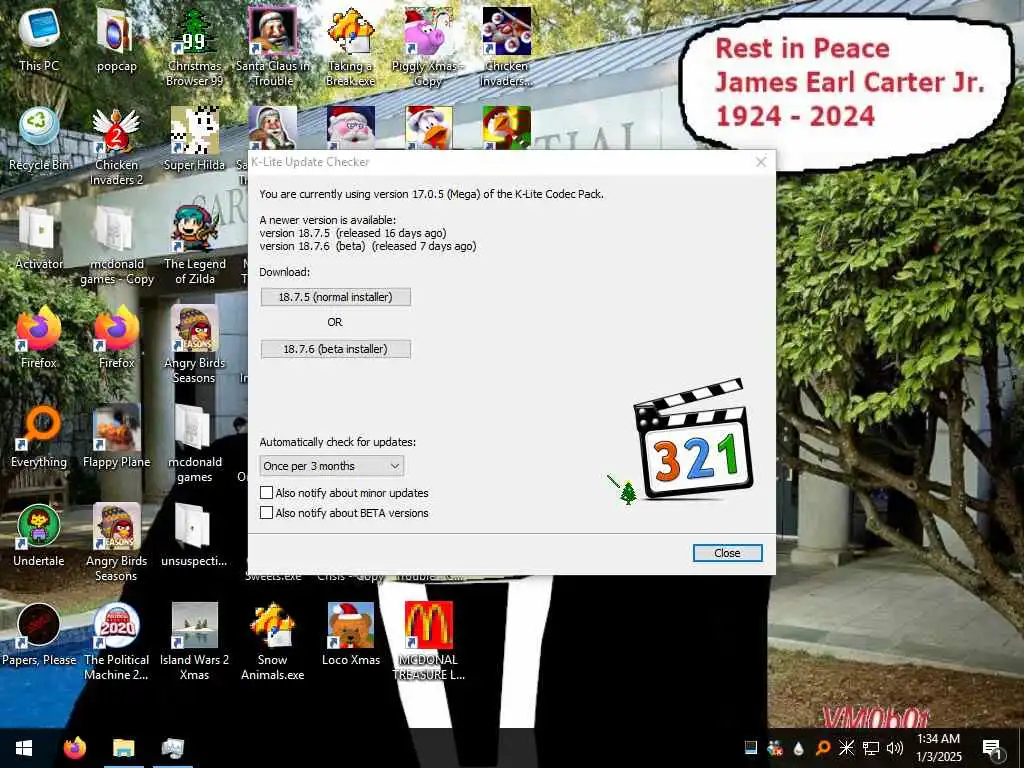Open This PC desktop icon
Viewport: 1024px width, 768px height.
click(x=39, y=39)
